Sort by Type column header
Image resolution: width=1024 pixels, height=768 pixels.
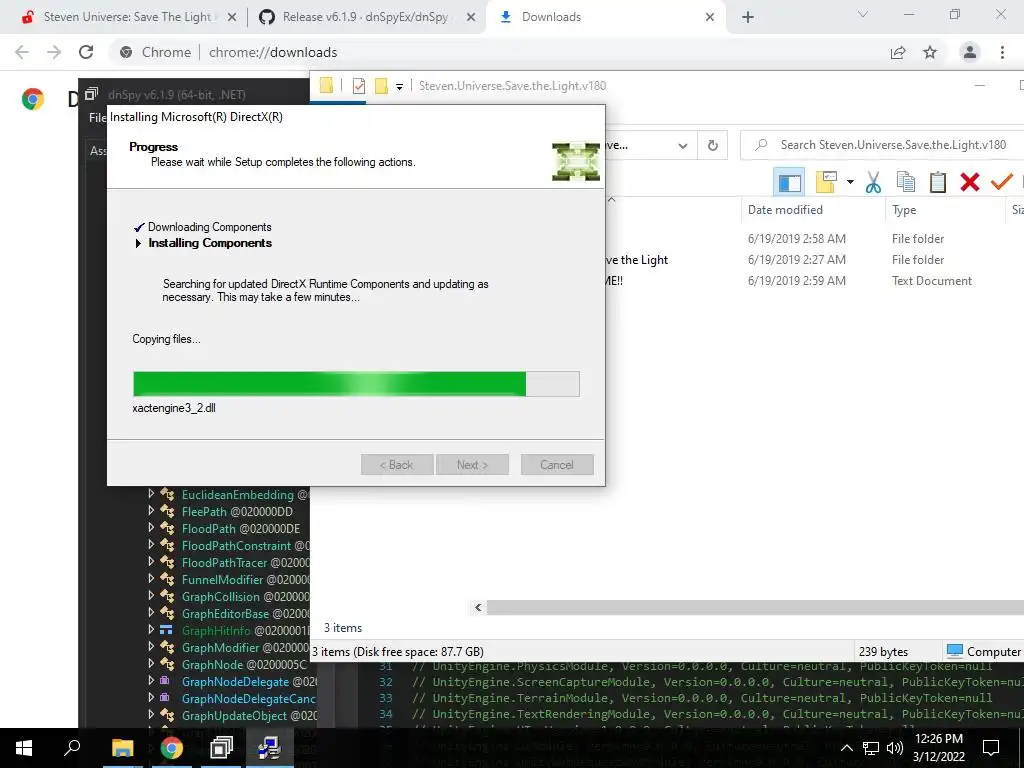[904, 210]
